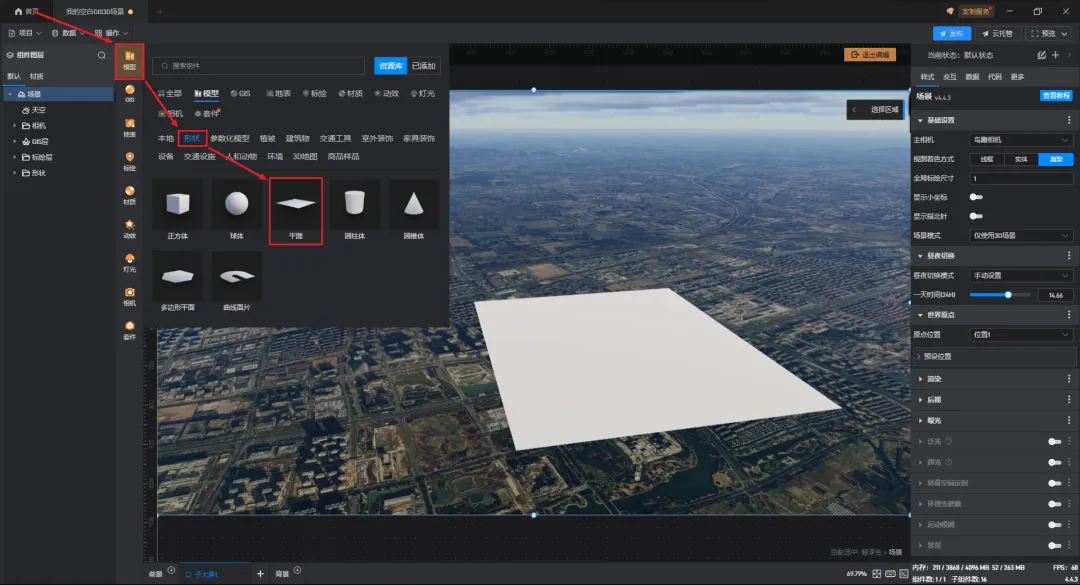Expand the 渲染 section

point(933,379)
